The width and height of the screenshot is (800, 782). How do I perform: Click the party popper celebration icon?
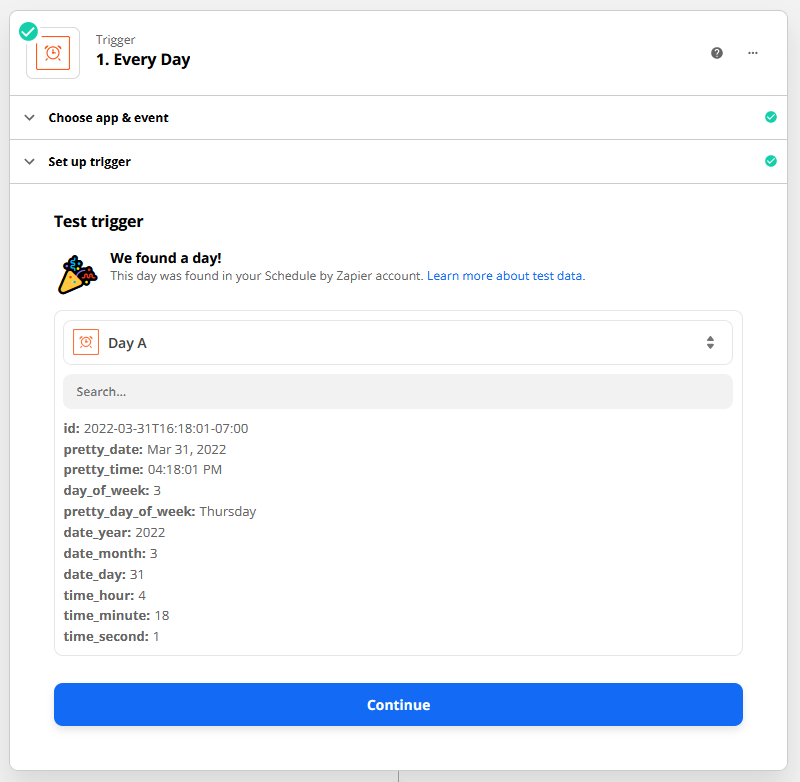pyautogui.click(x=77, y=275)
